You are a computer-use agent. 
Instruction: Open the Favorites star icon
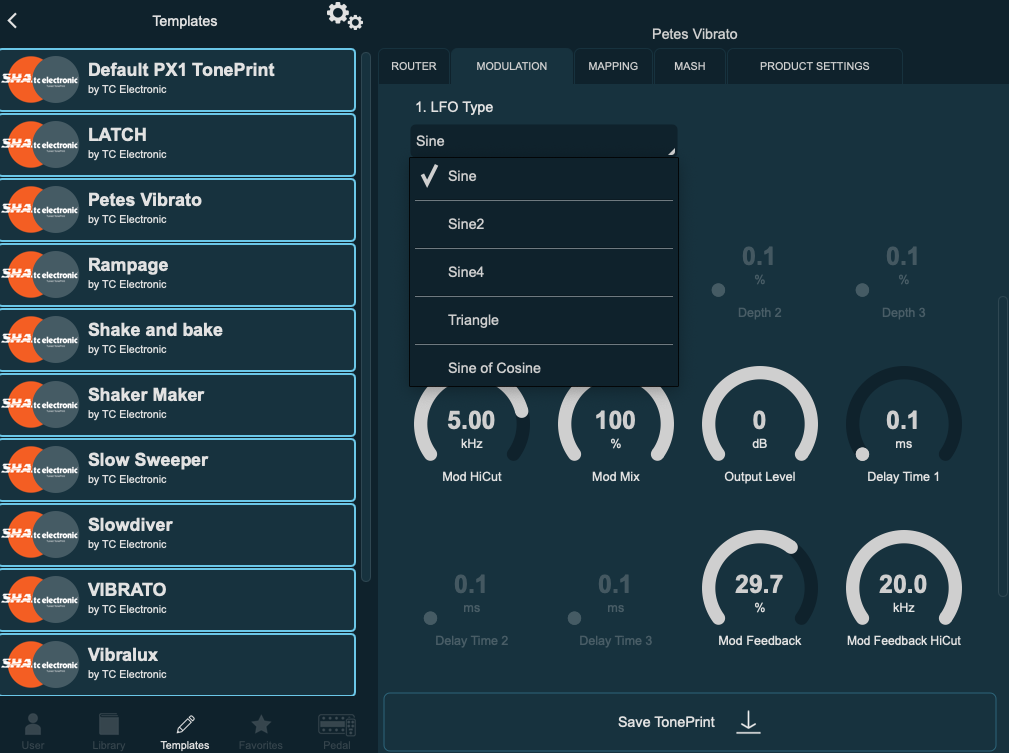coord(261,725)
